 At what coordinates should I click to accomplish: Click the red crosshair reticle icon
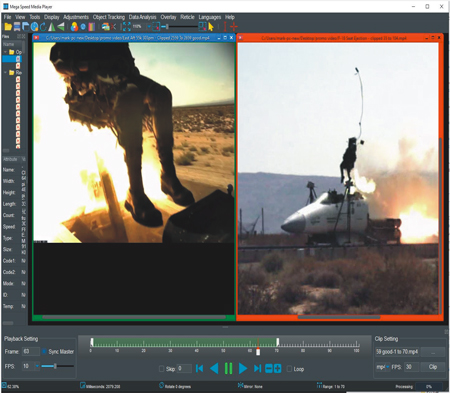tap(234, 27)
